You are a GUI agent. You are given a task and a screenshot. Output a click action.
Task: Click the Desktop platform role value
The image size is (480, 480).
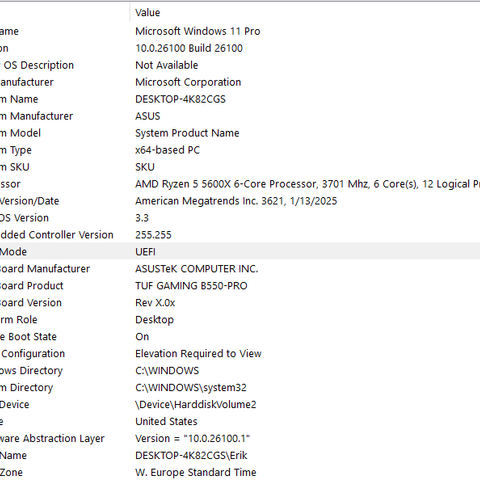pos(154,320)
